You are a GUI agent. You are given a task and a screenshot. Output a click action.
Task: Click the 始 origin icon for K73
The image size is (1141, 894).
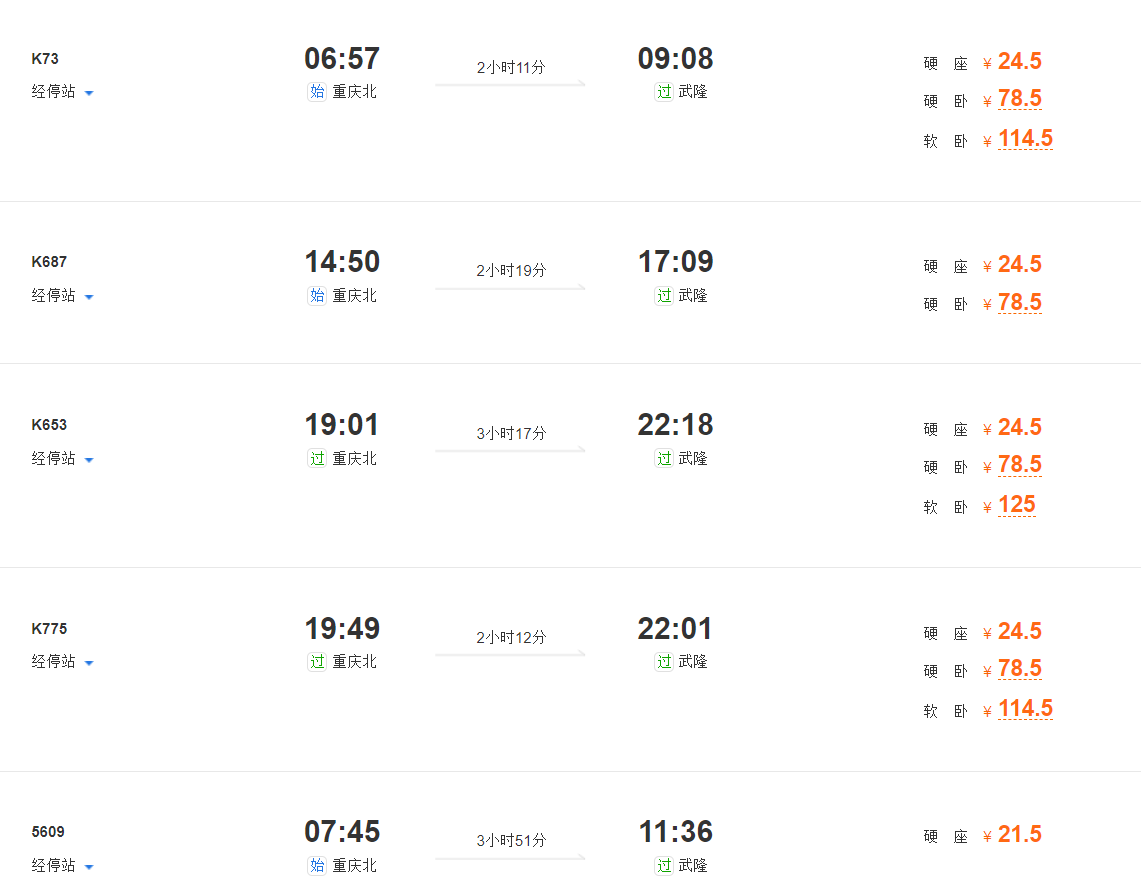(x=317, y=92)
